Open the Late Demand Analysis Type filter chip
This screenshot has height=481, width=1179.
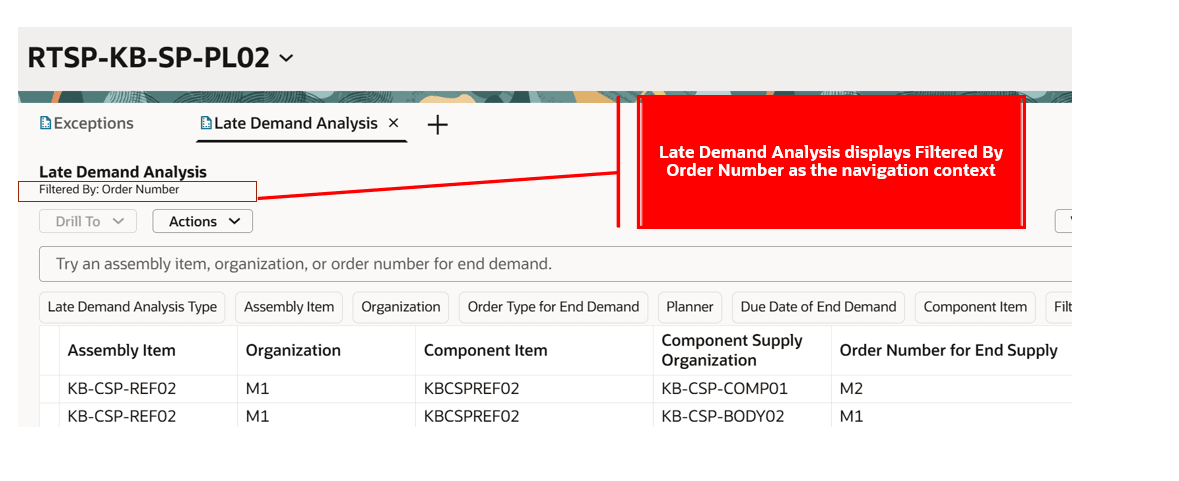[x=132, y=307]
